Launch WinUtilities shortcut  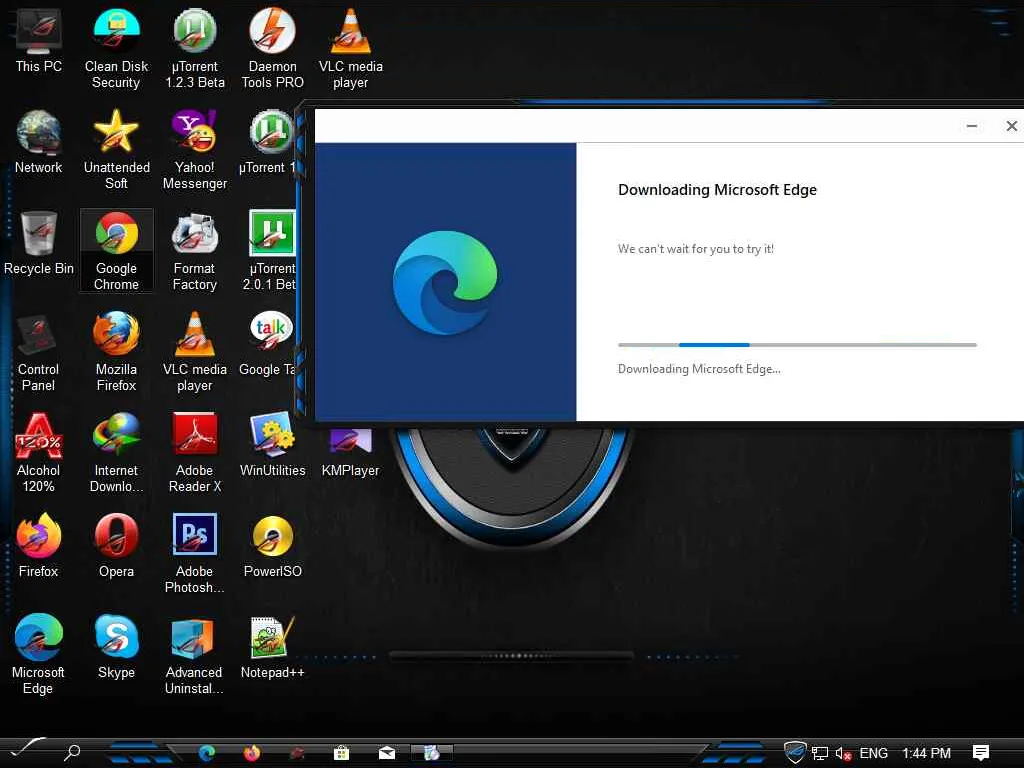pos(272,445)
